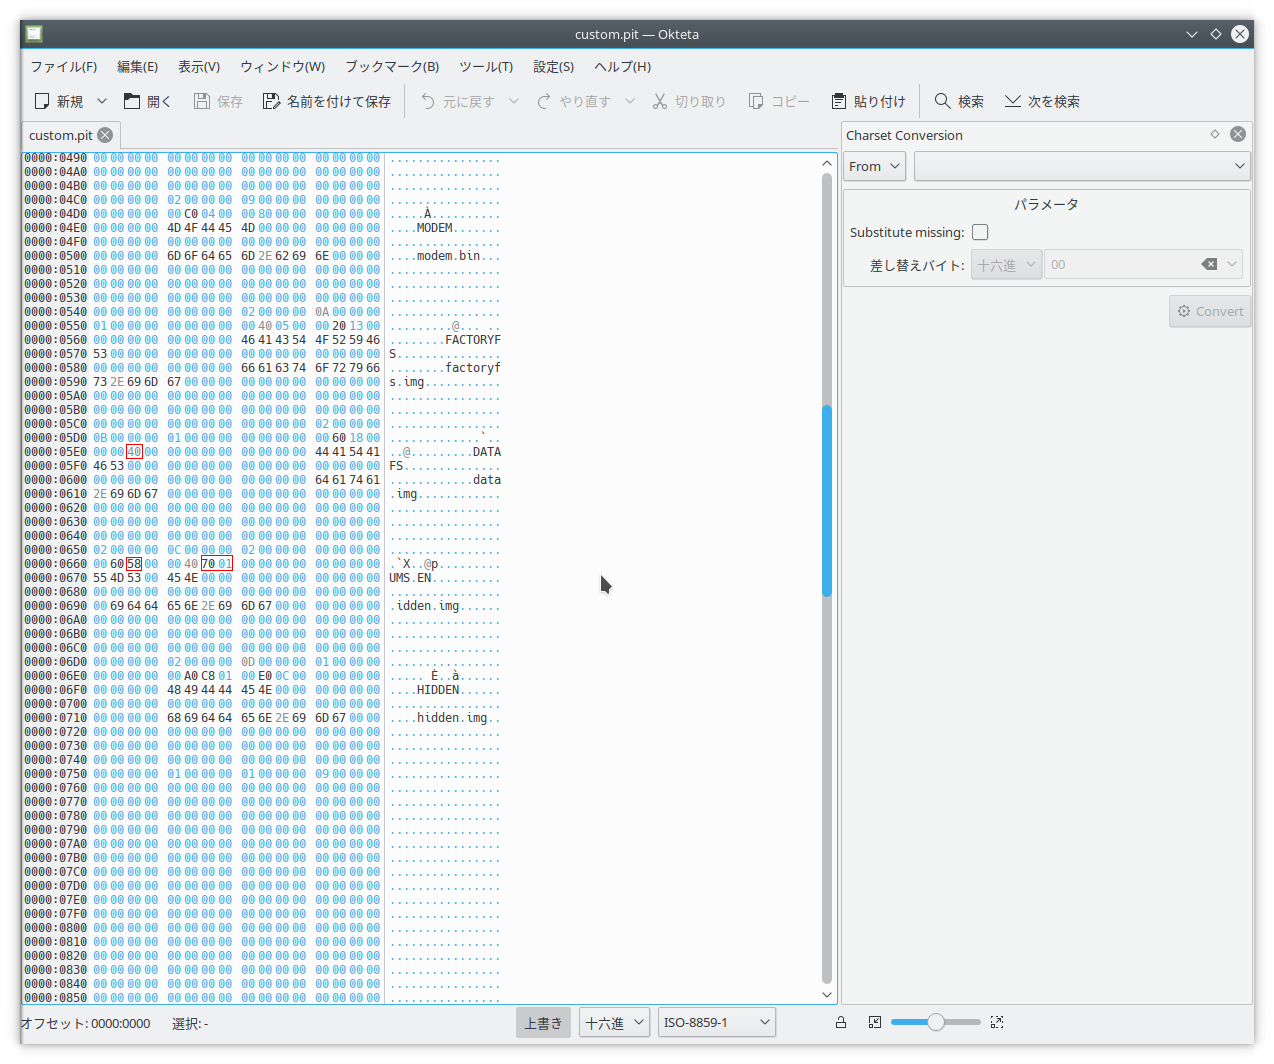Click the scroll-up arrow of hex view
The height and width of the screenshot is (1064, 1274).
(827, 163)
